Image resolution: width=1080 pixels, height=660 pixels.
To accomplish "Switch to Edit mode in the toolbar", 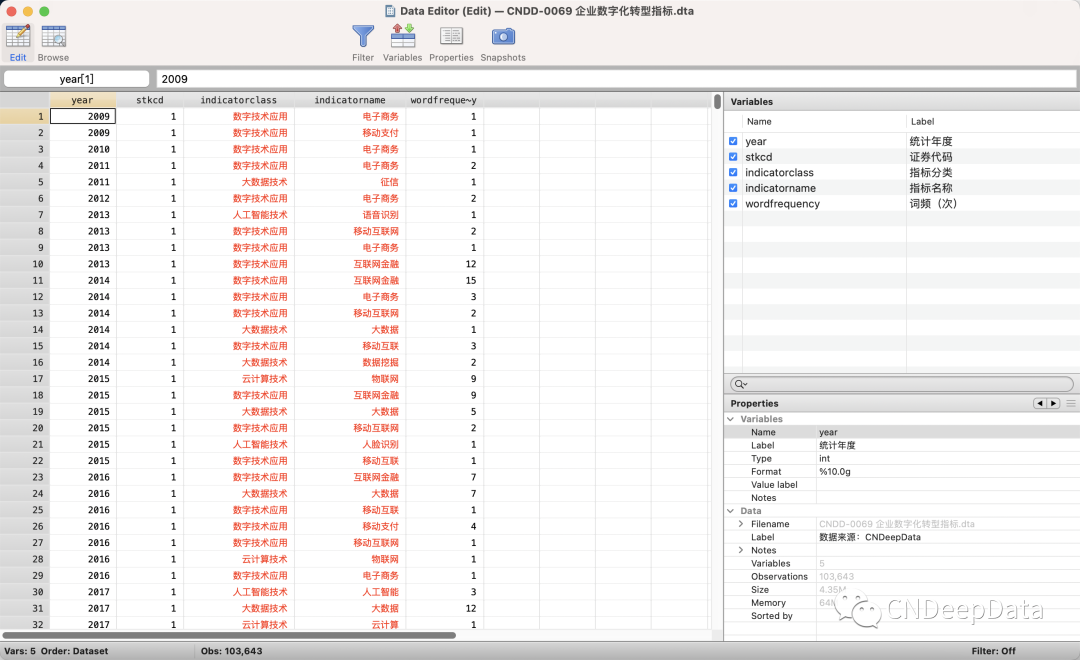I will 18,43.
